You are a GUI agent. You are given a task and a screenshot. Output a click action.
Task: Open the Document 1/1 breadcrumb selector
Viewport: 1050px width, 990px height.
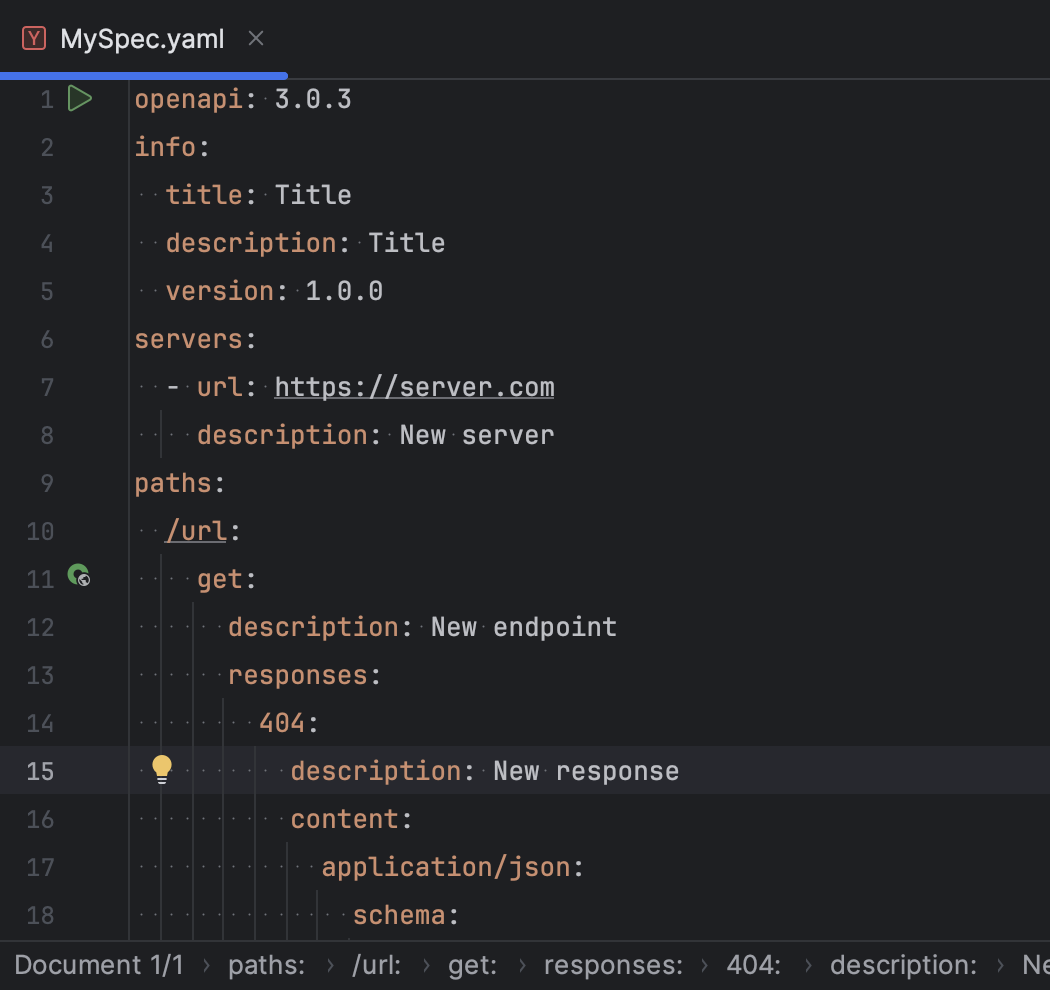click(99, 964)
